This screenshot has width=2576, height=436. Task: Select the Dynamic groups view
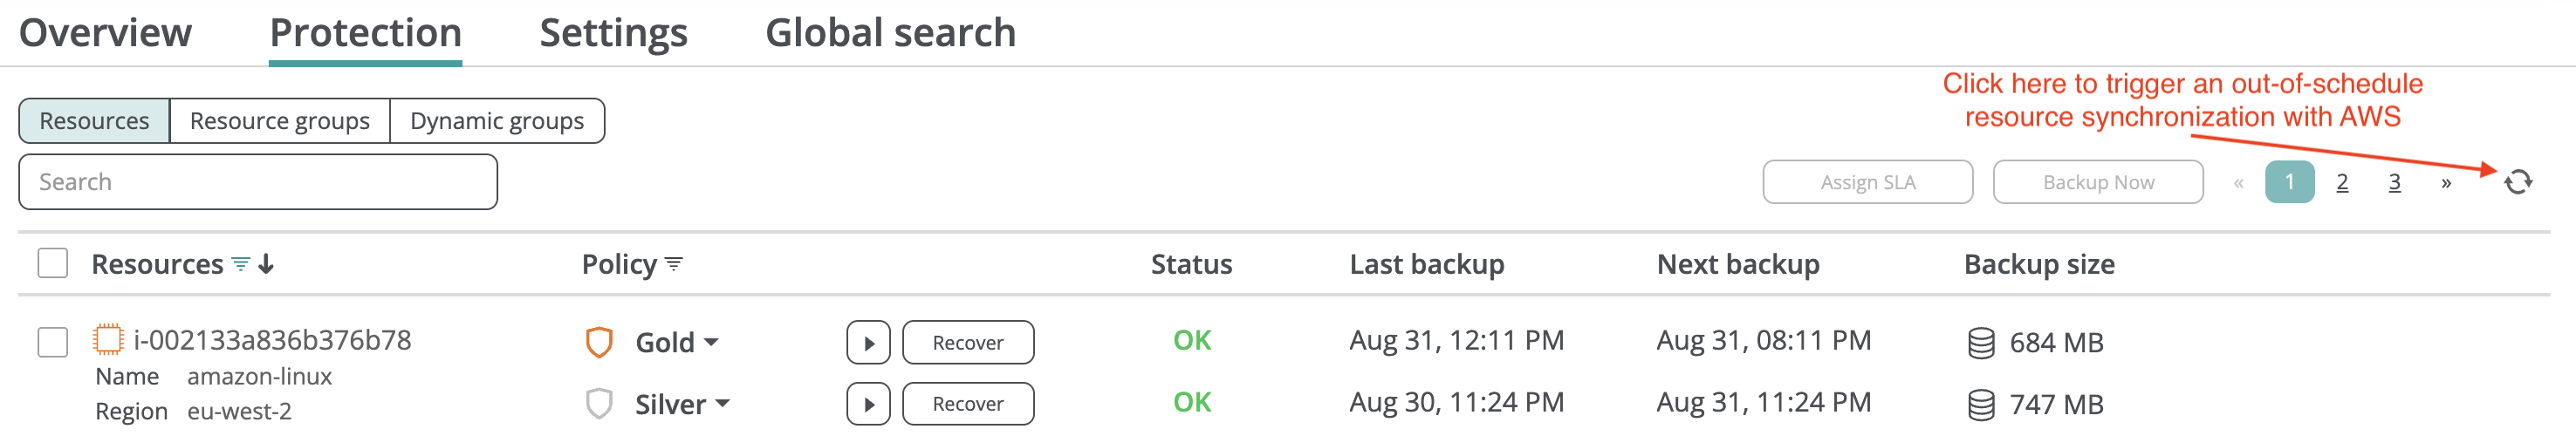pyautogui.click(x=496, y=121)
